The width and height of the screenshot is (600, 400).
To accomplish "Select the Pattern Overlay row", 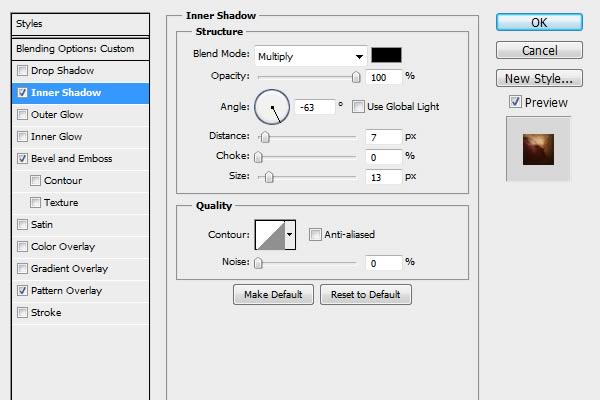I will pyautogui.click(x=80, y=291).
